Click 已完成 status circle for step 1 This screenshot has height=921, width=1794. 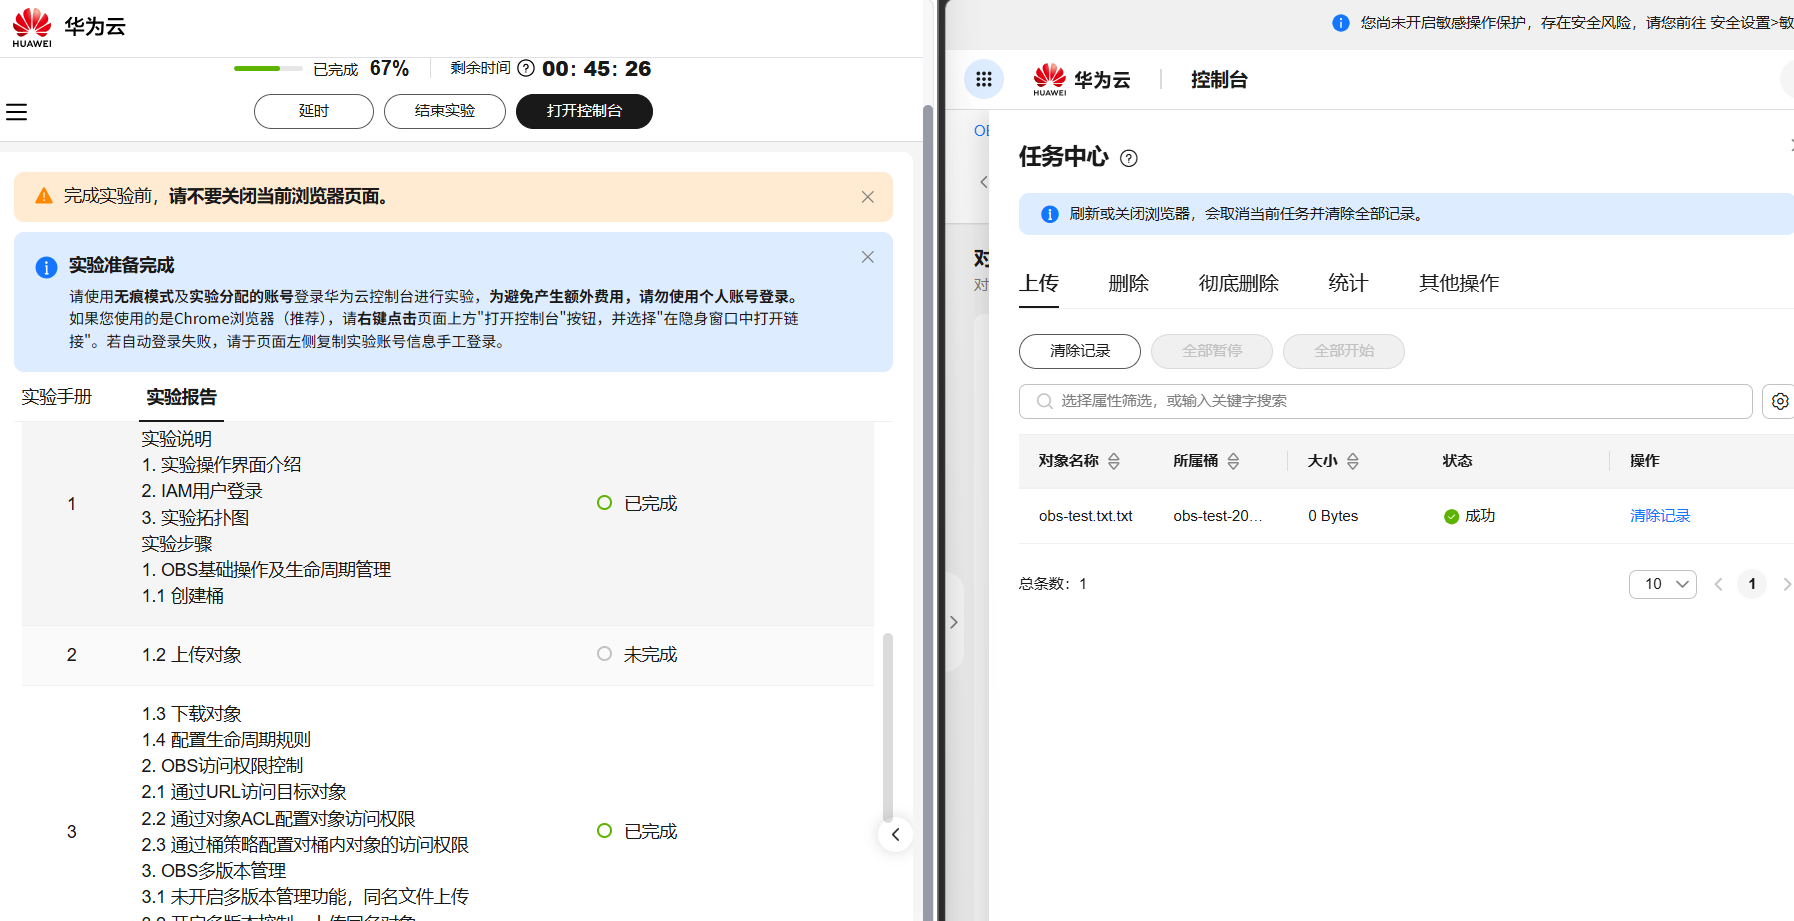pos(604,503)
